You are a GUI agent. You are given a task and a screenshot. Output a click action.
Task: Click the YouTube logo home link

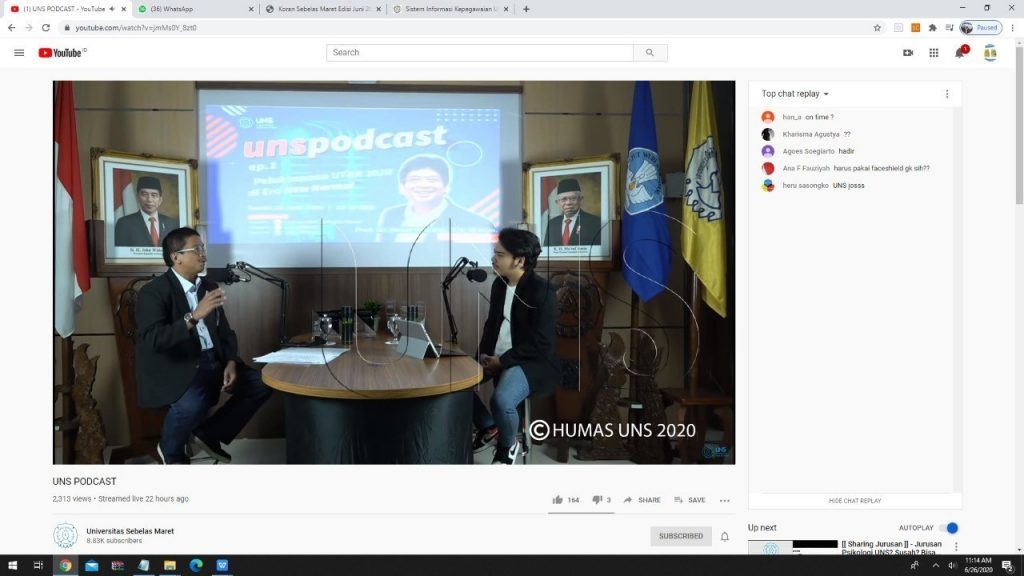pos(62,53)
